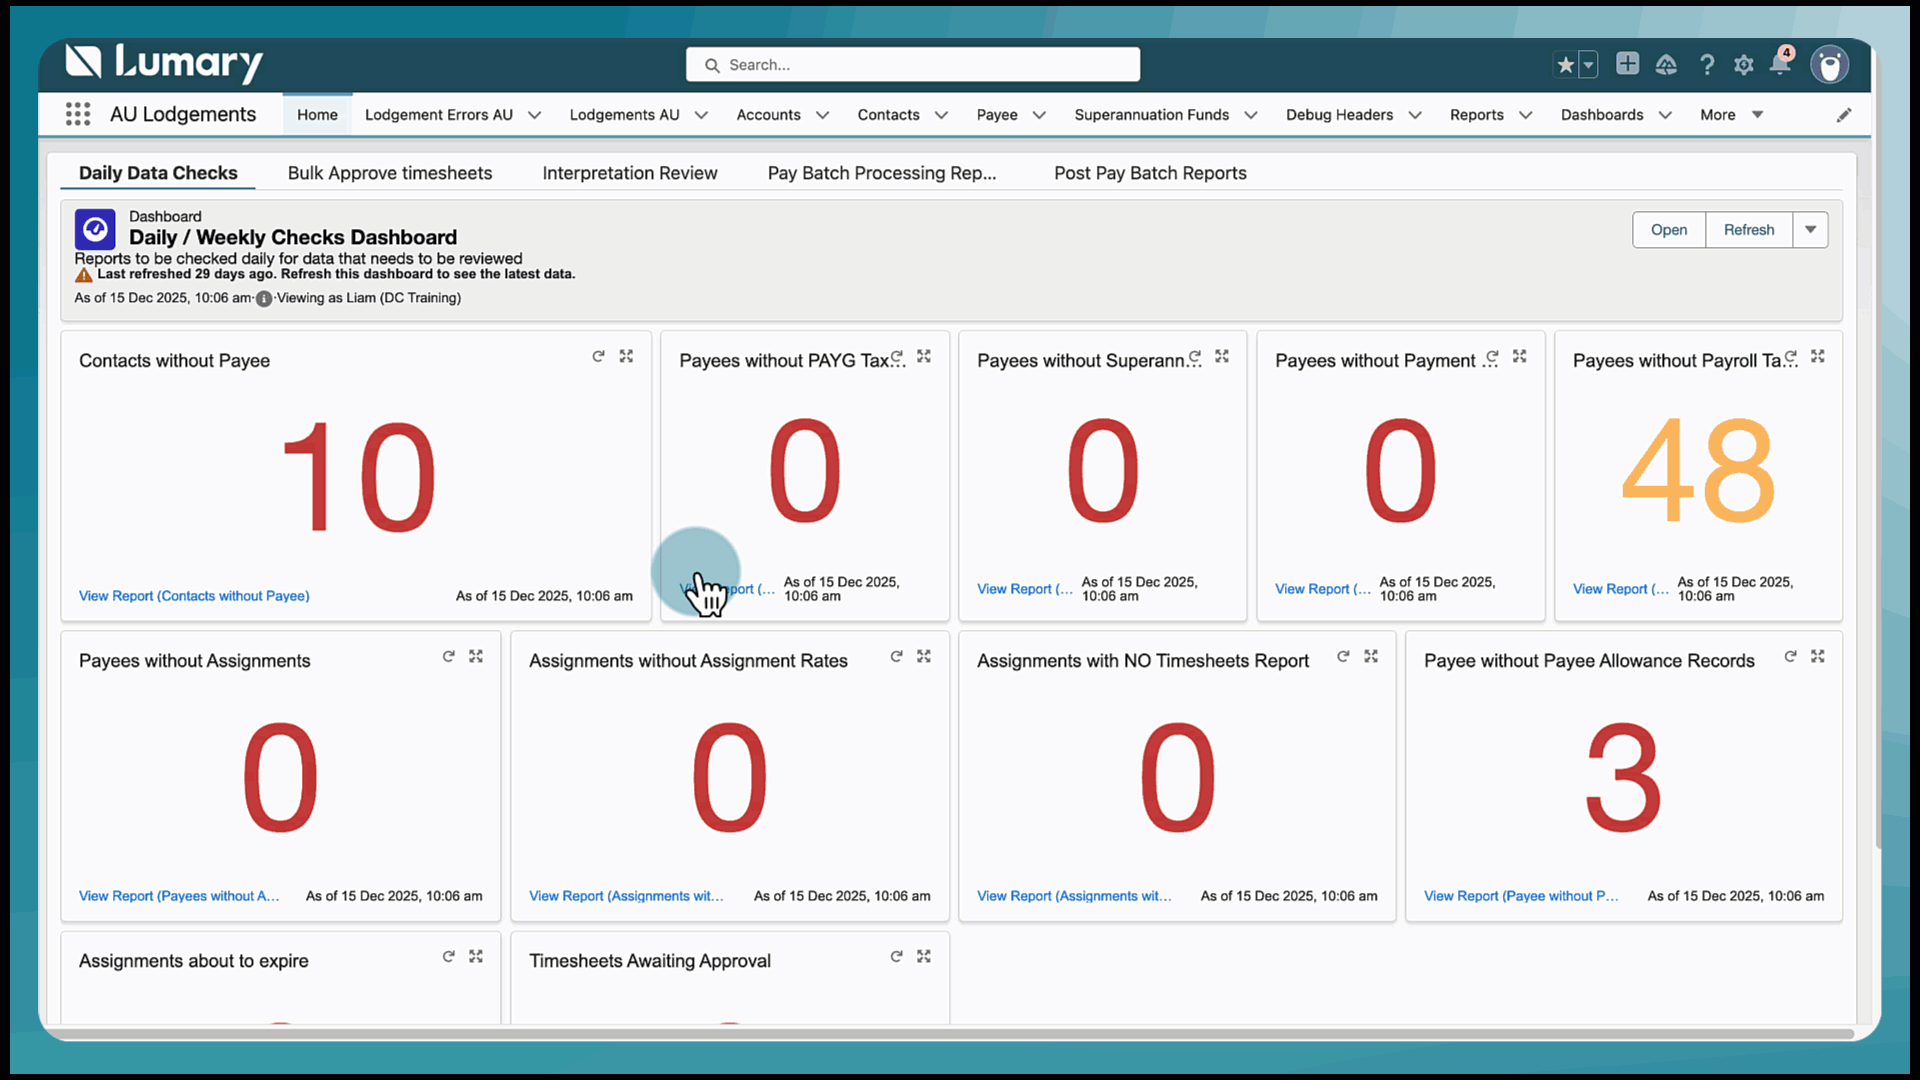The height and width of the screenshot is (1080, 1920).
Task: Click the dashboard info icon near viewing details
Action: click(263, 298)
